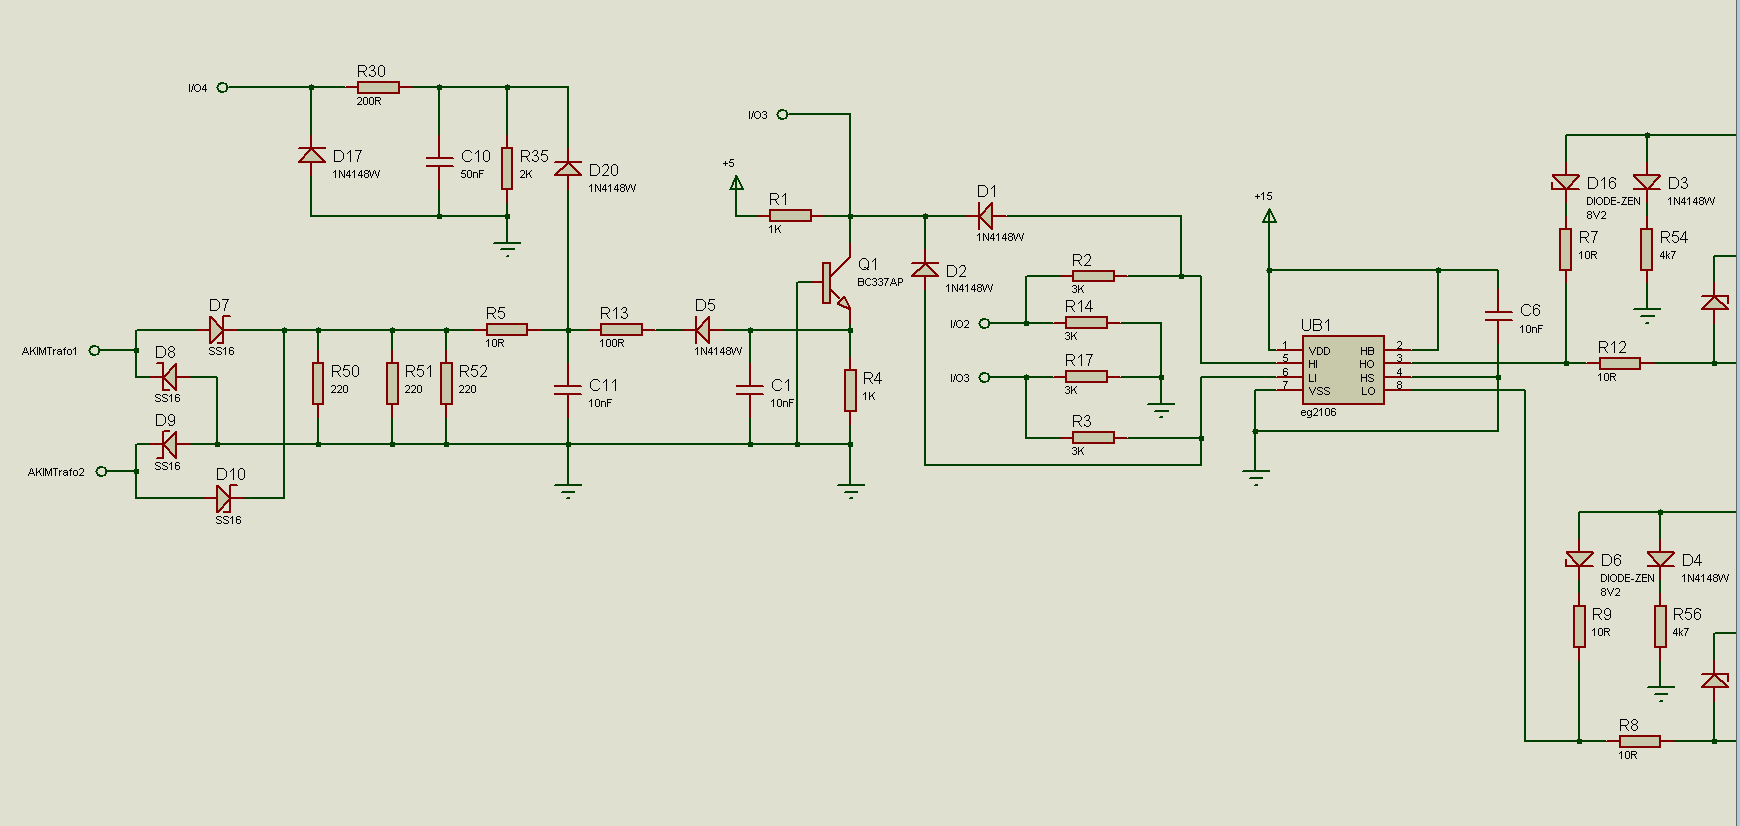
Task: Select diode D17 symbol
Action: click(312, 155)
